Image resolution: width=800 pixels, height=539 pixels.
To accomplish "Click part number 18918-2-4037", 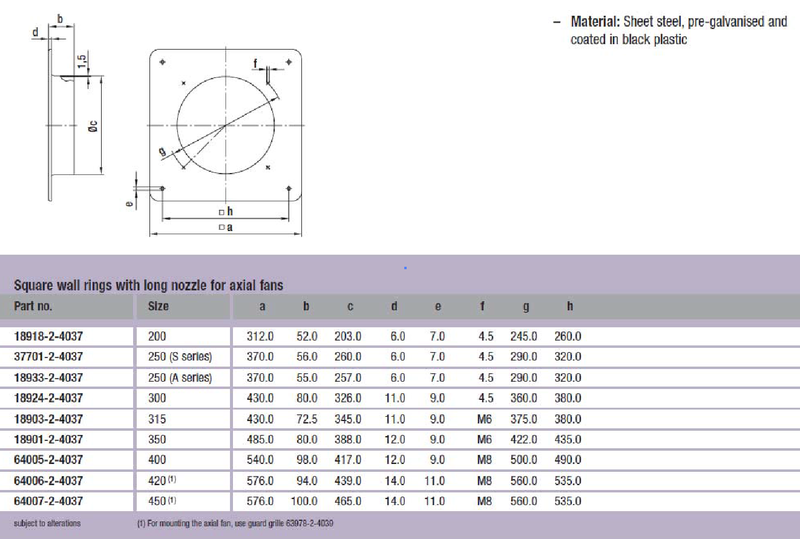I will (x=47, y=337).
